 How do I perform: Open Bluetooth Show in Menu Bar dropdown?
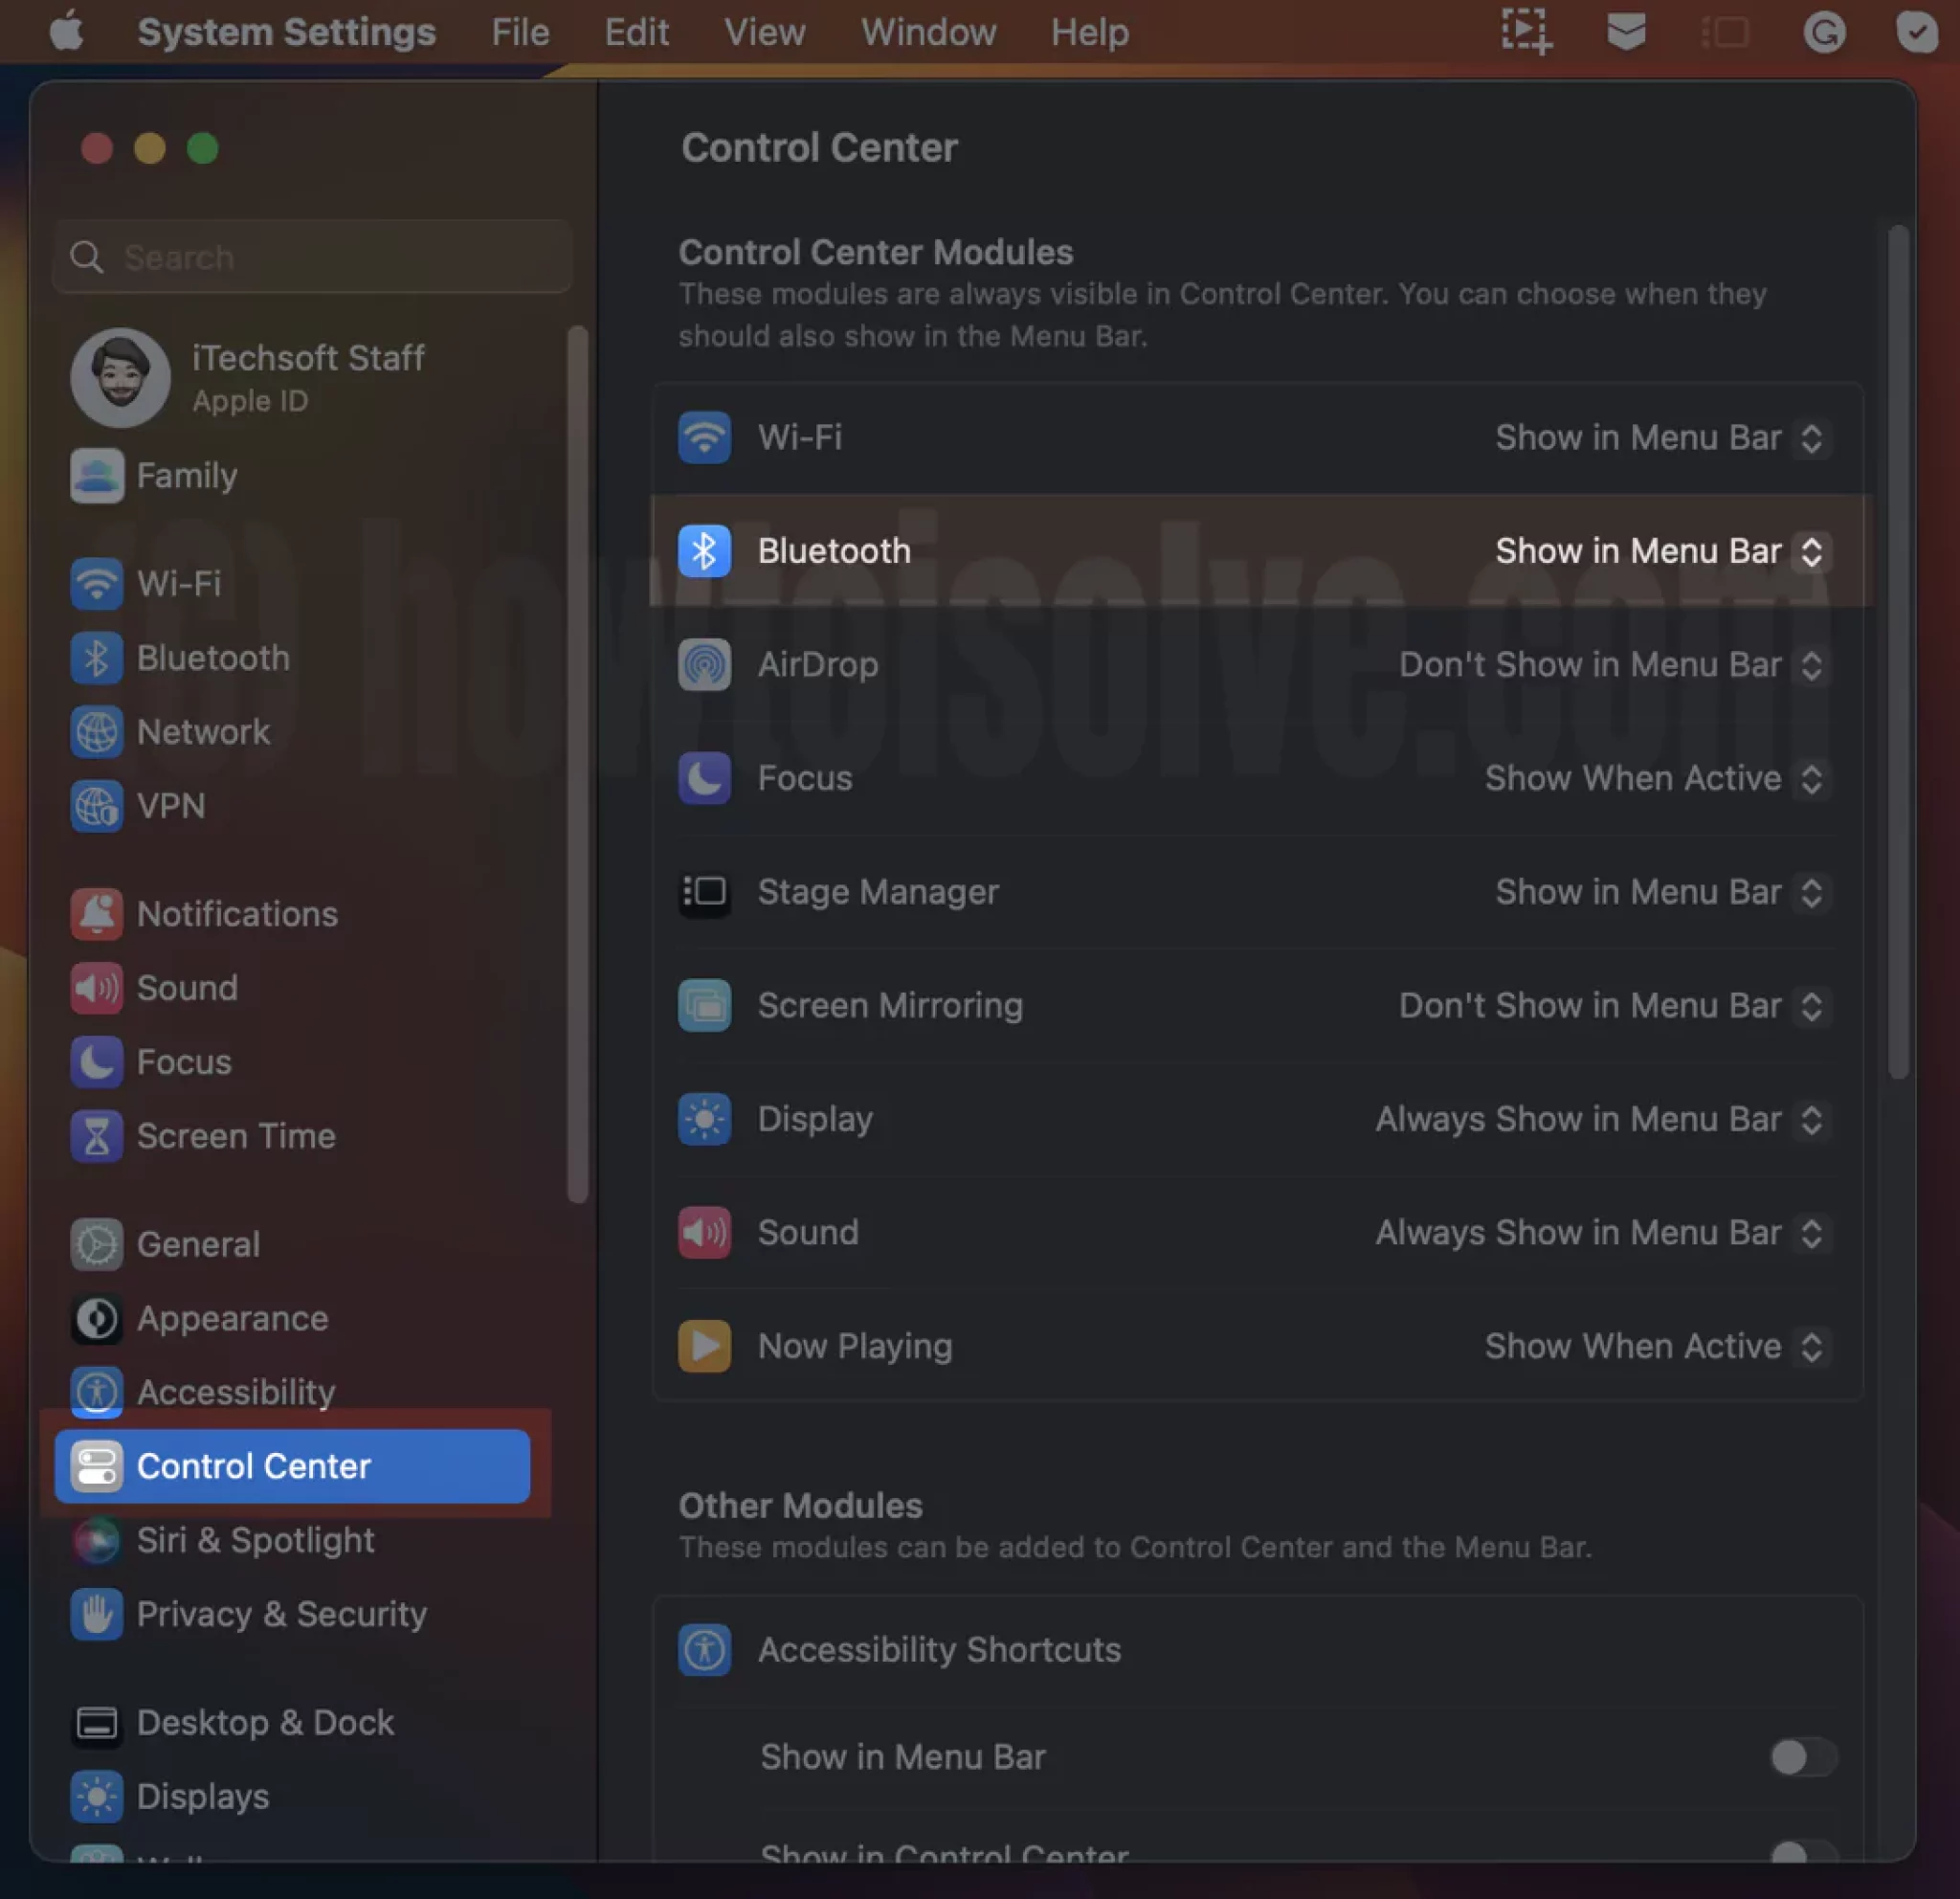[x=1662, y=551]
